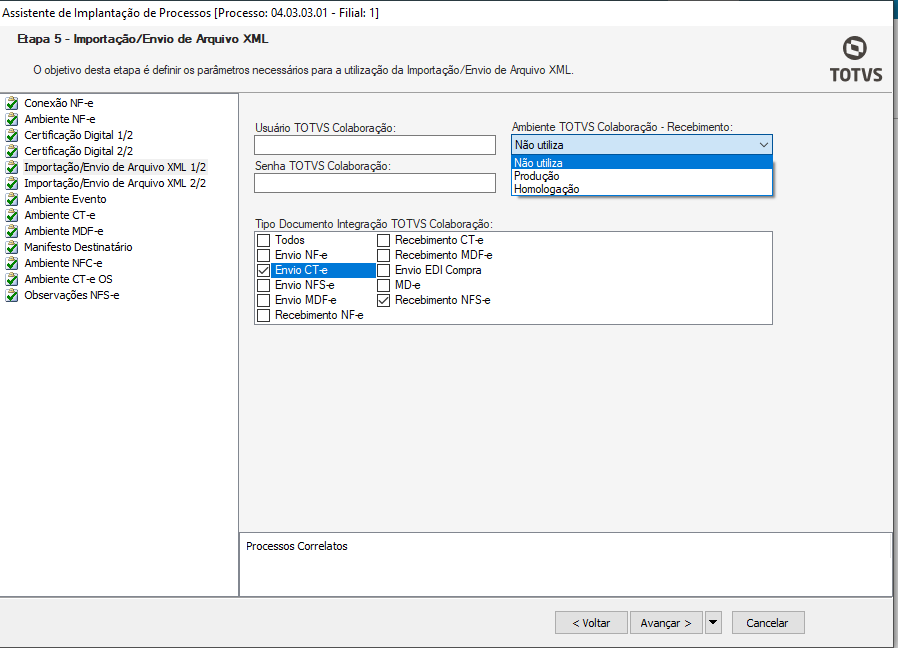Enable the Envio NFS-e checkbox
This screenshot has height=648, width=898.
pyautogui.click(x=263, y=285)
